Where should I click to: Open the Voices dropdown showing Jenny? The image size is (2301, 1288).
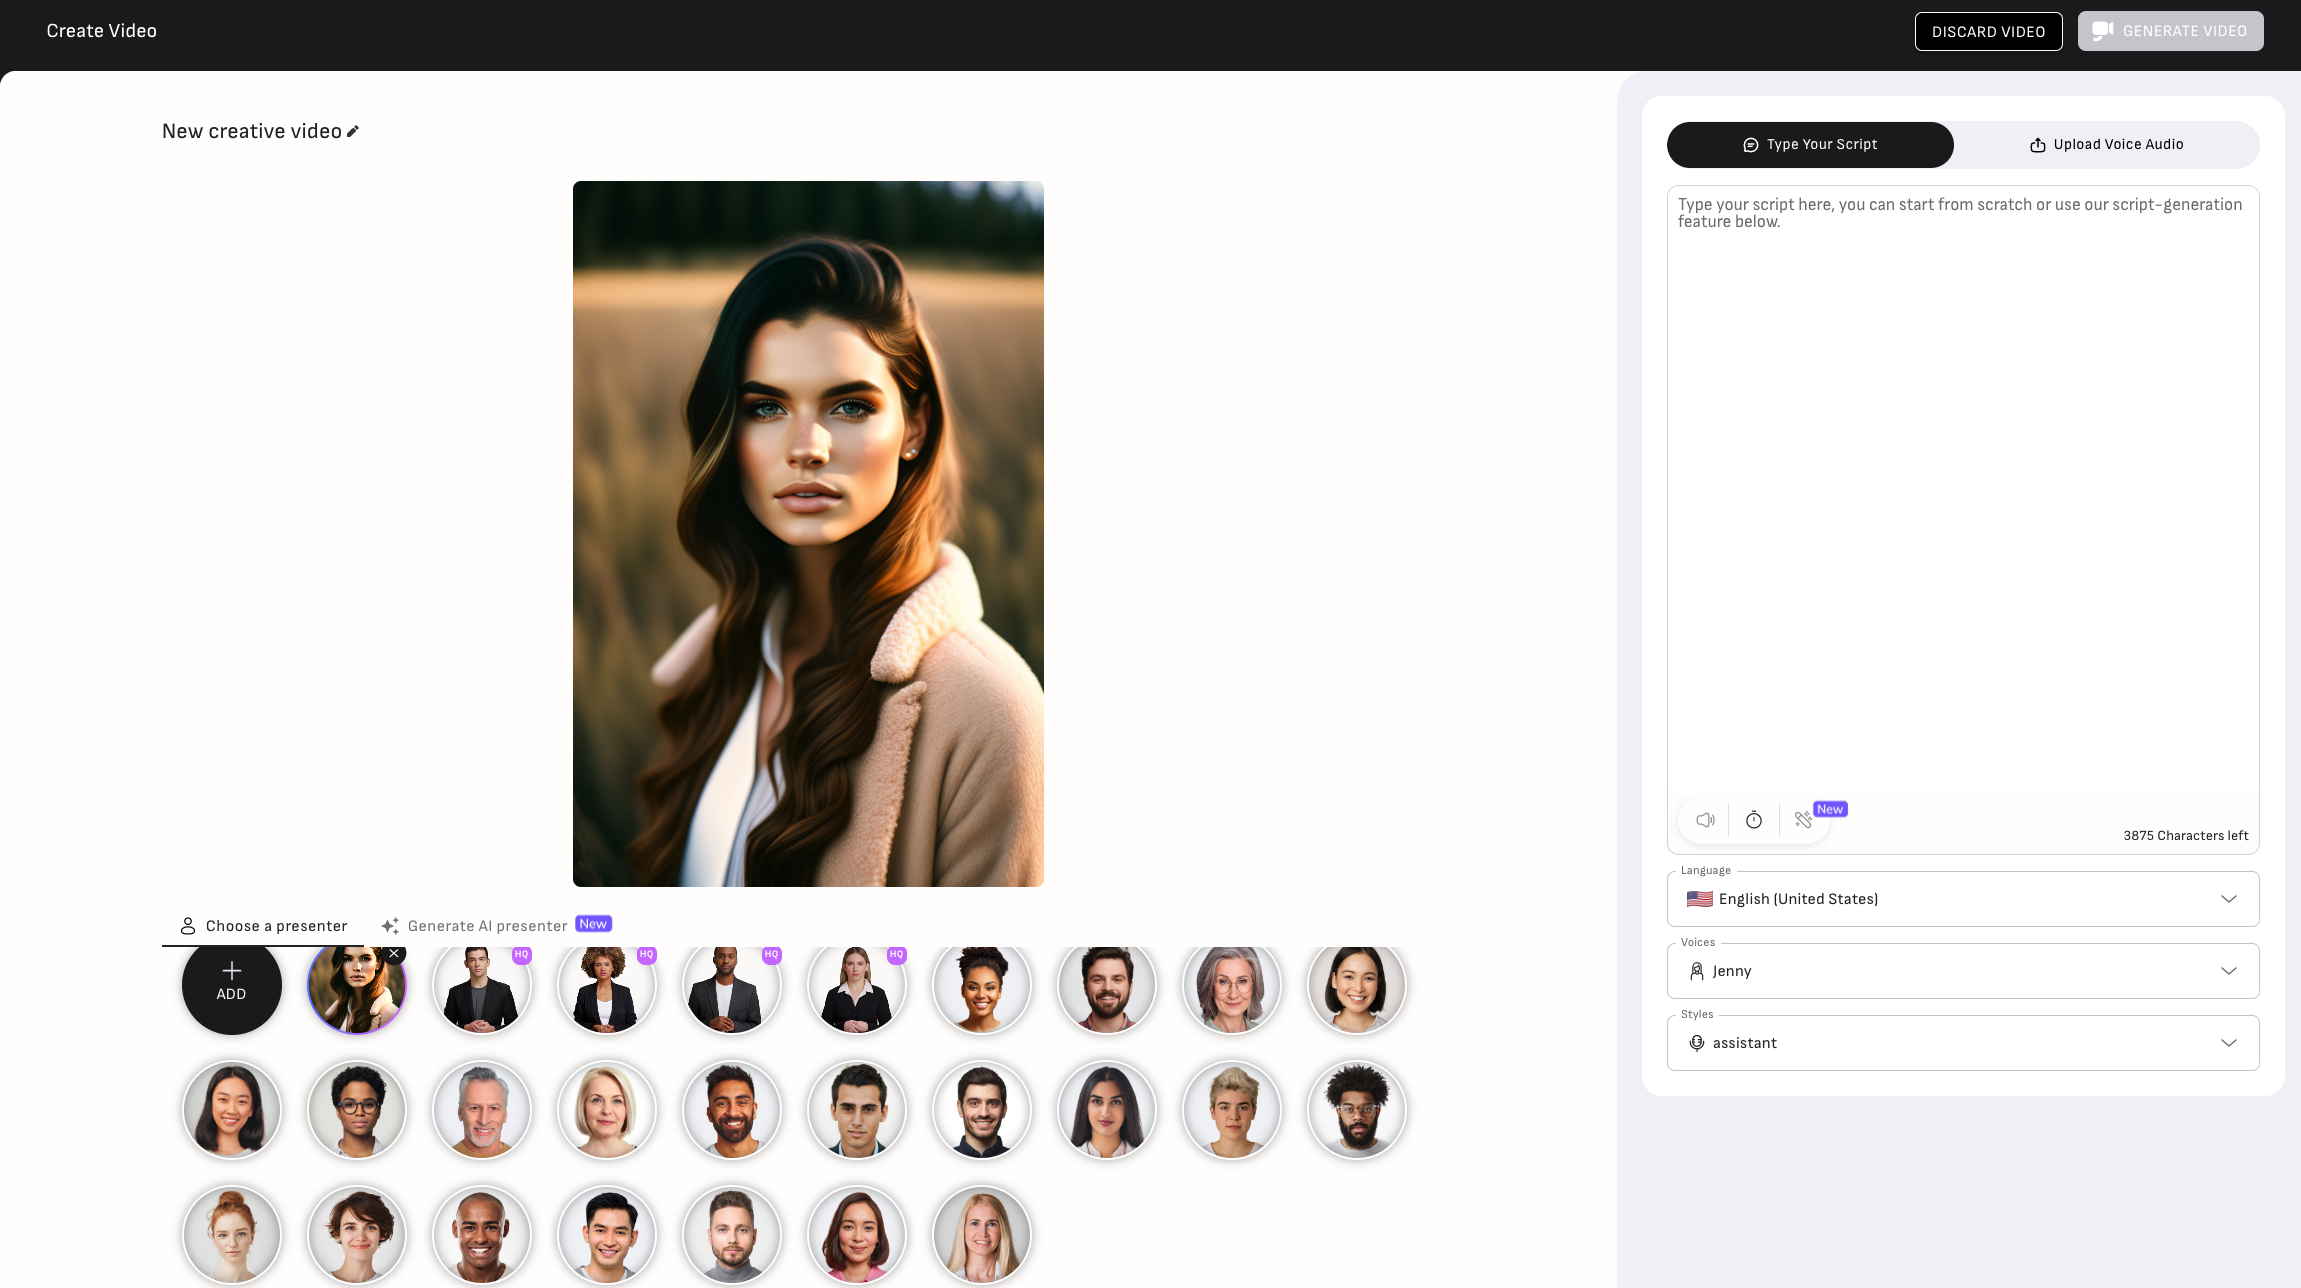click(1962, 971)
